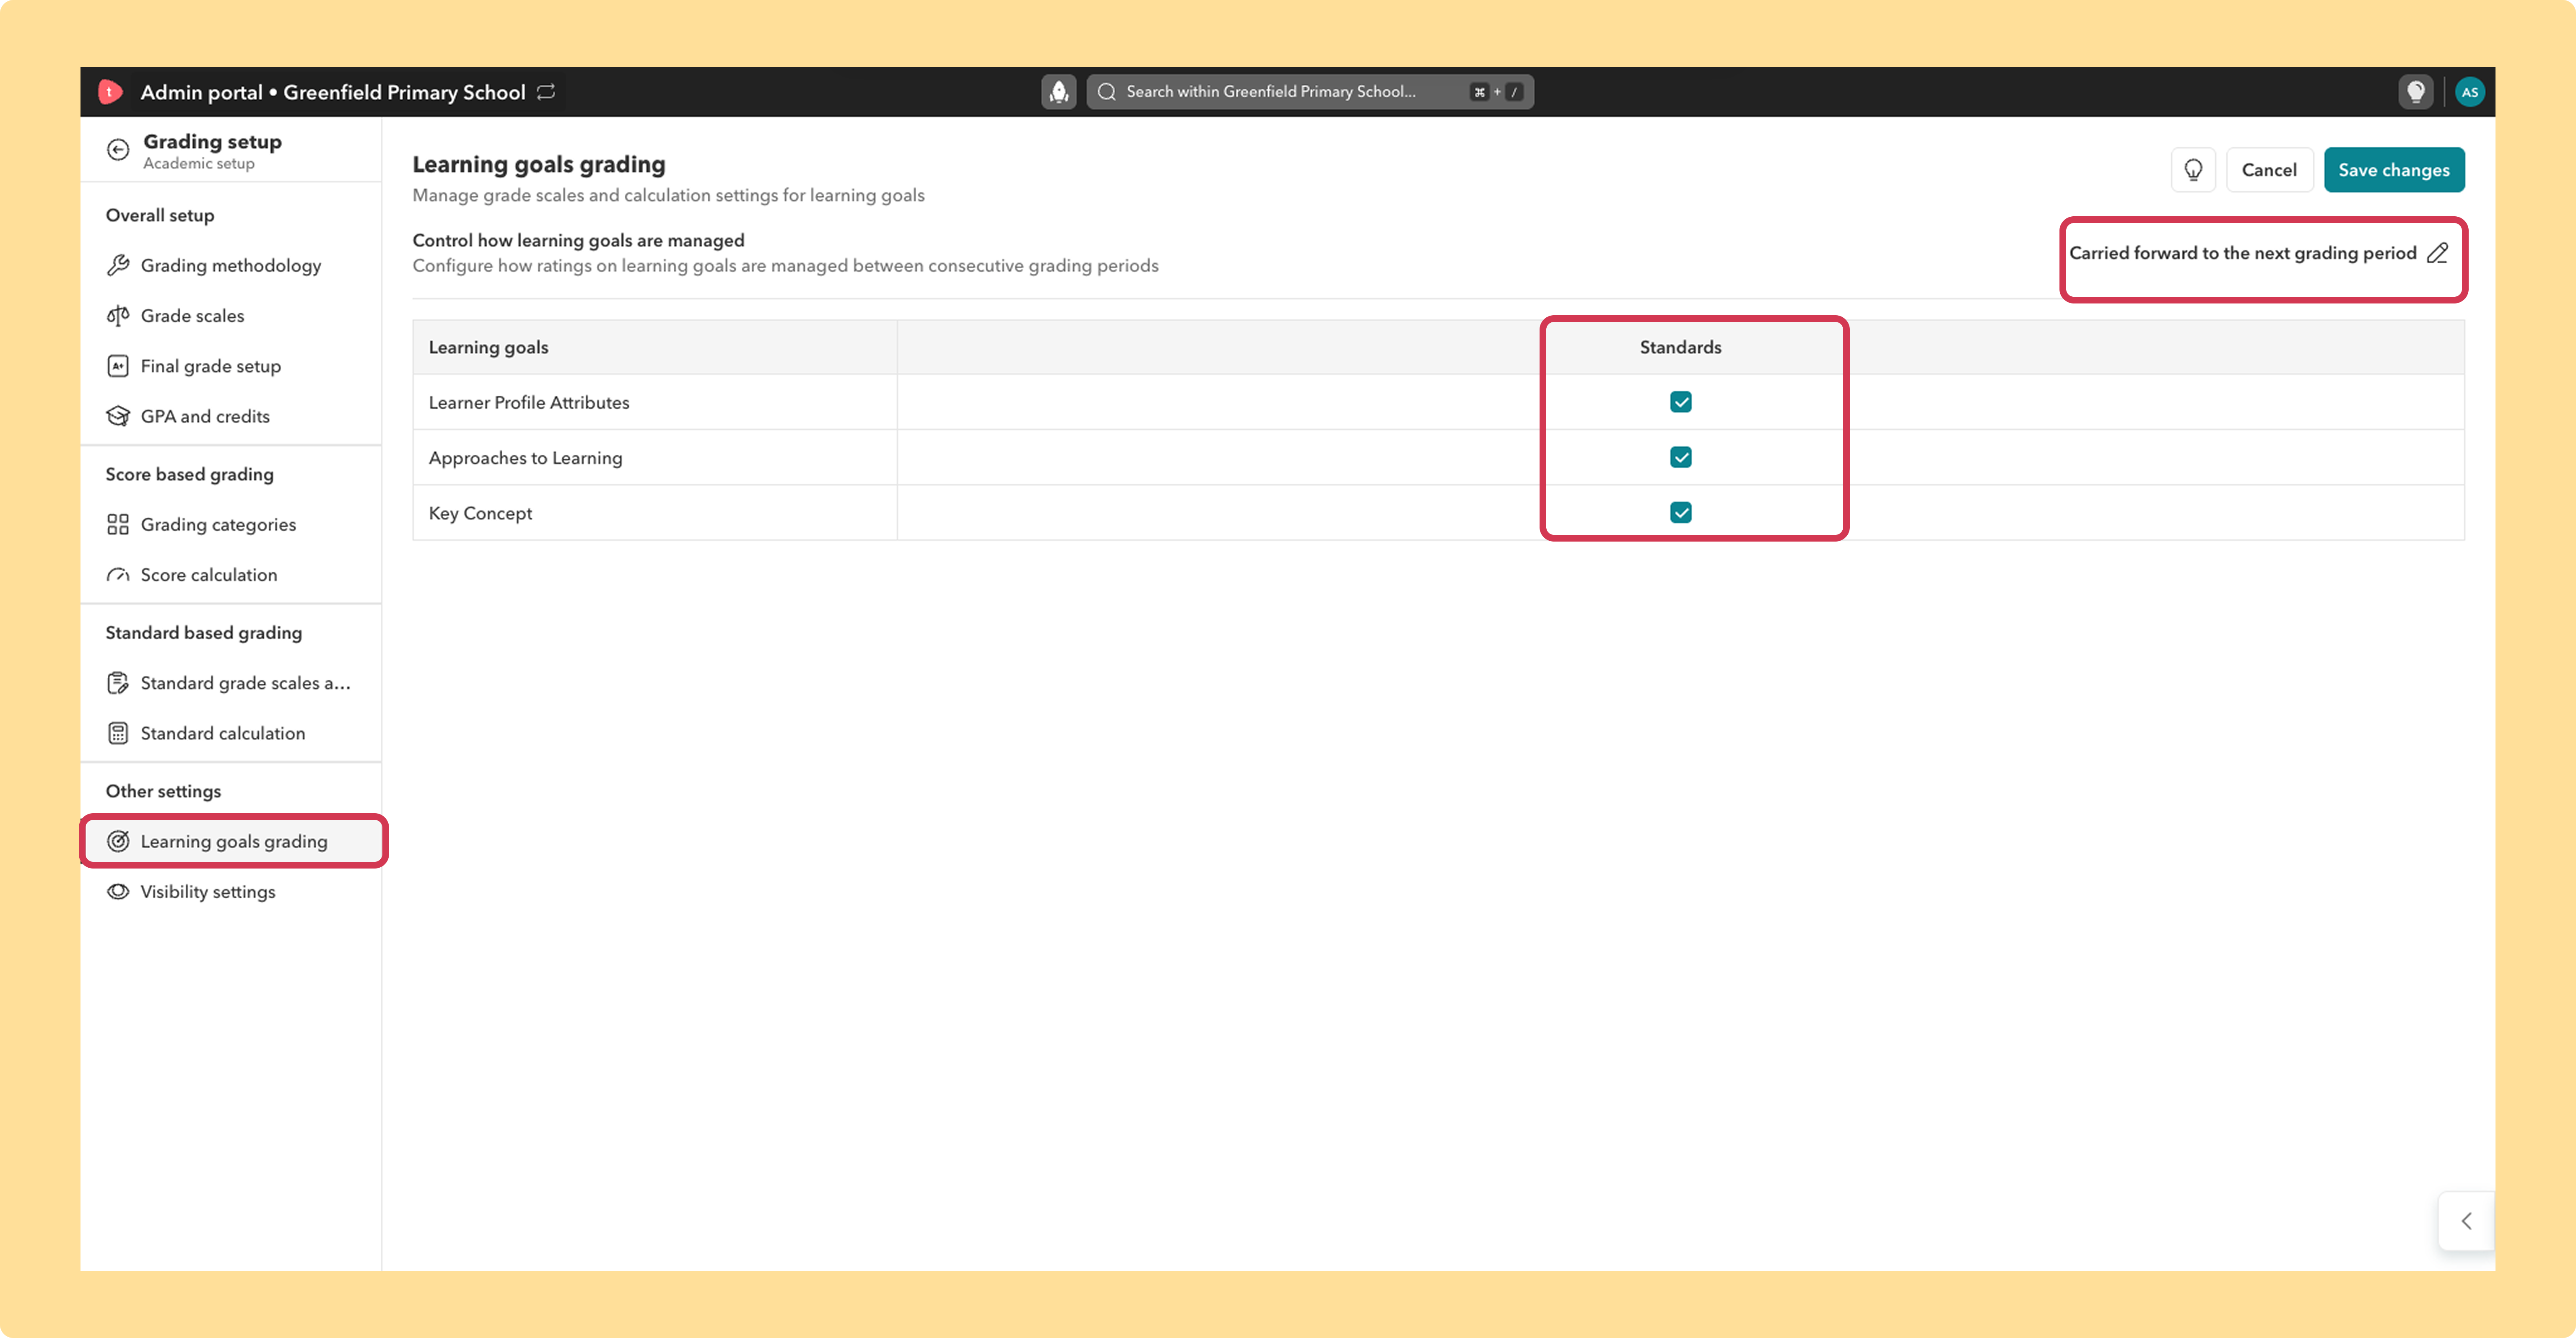Click the Standard grade scales icon
The height and width of the screenshot is (1338, 2576).
coord(118,683)
